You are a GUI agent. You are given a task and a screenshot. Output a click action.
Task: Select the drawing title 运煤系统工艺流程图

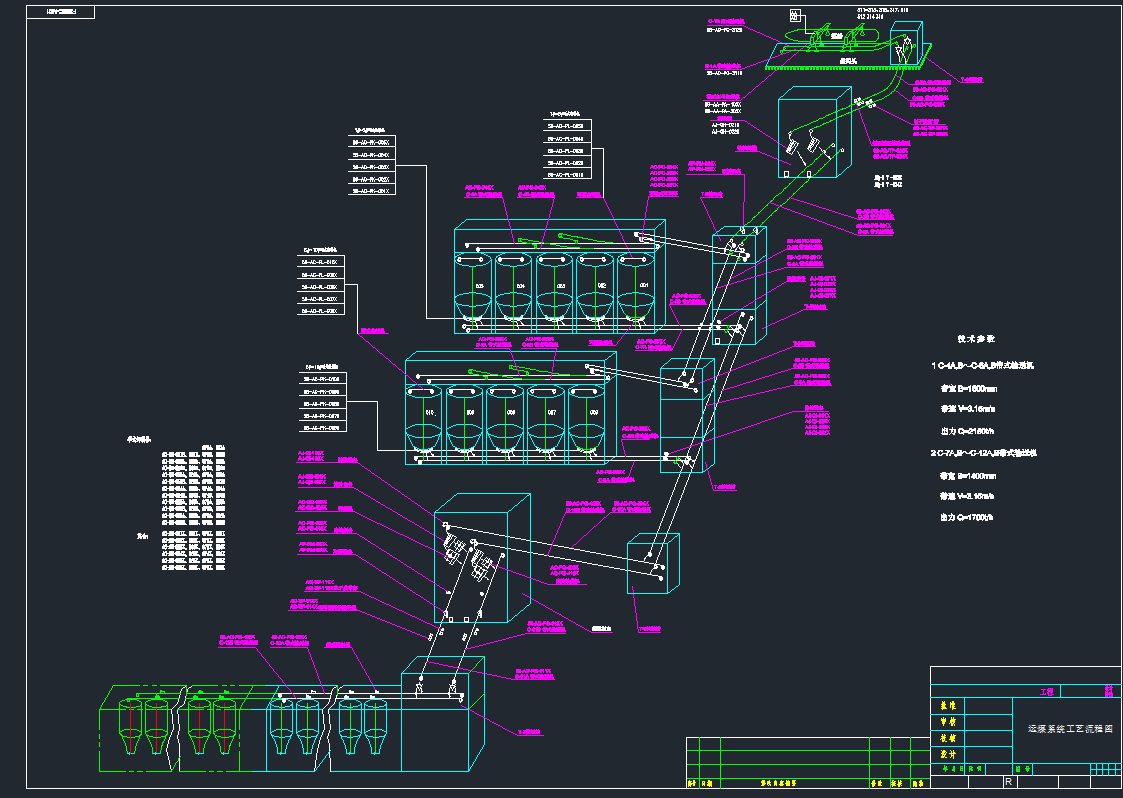[x=1072, y=729]
